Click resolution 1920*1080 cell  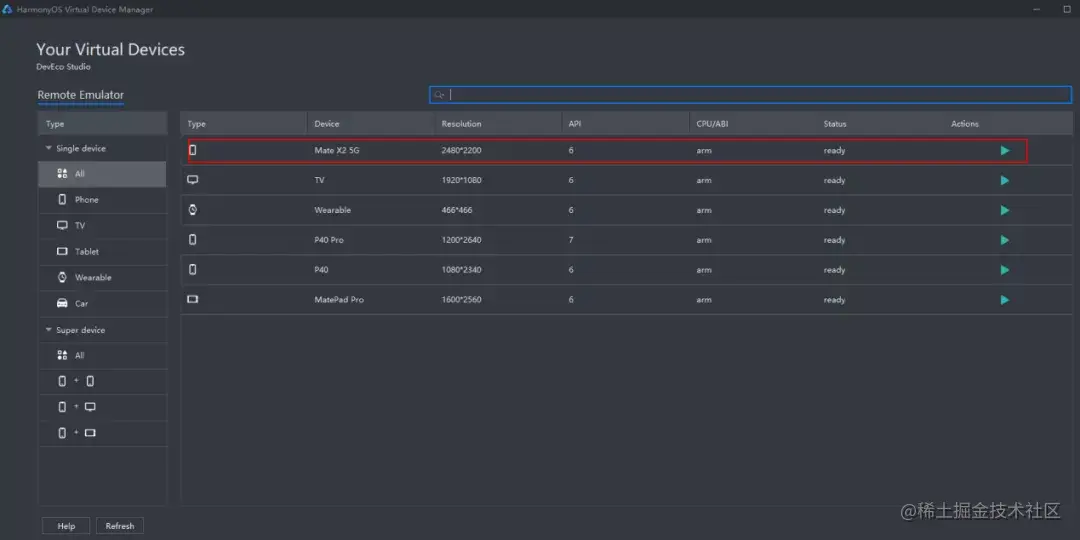(461, 180)
